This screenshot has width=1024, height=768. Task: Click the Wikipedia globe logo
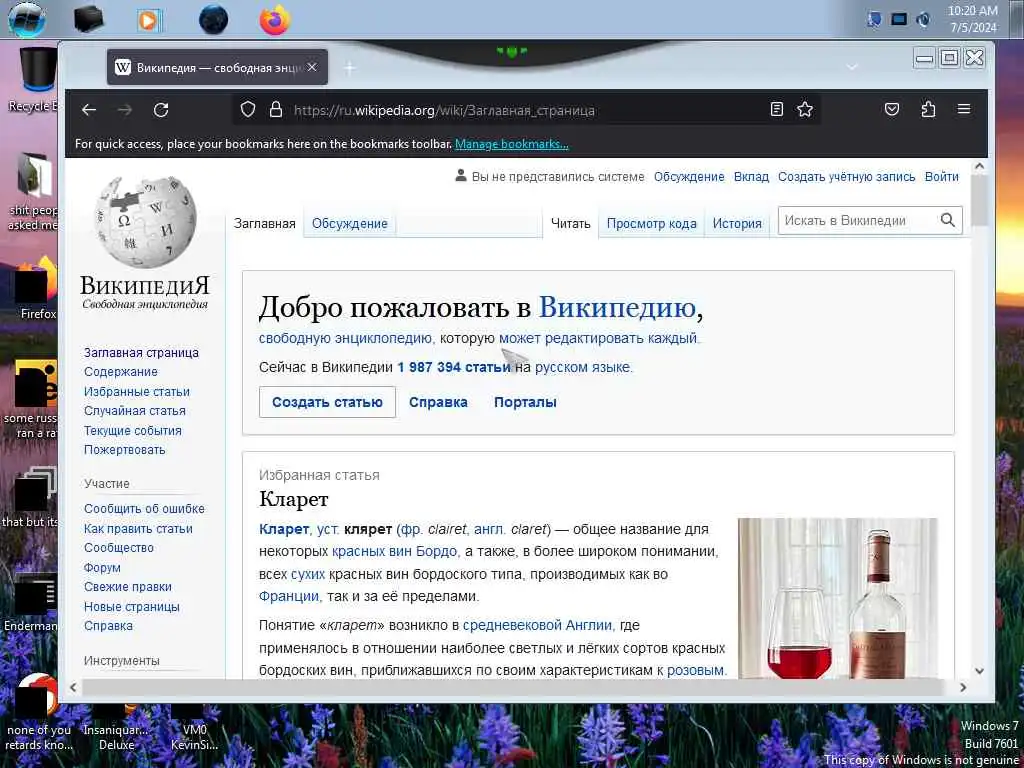145,222
